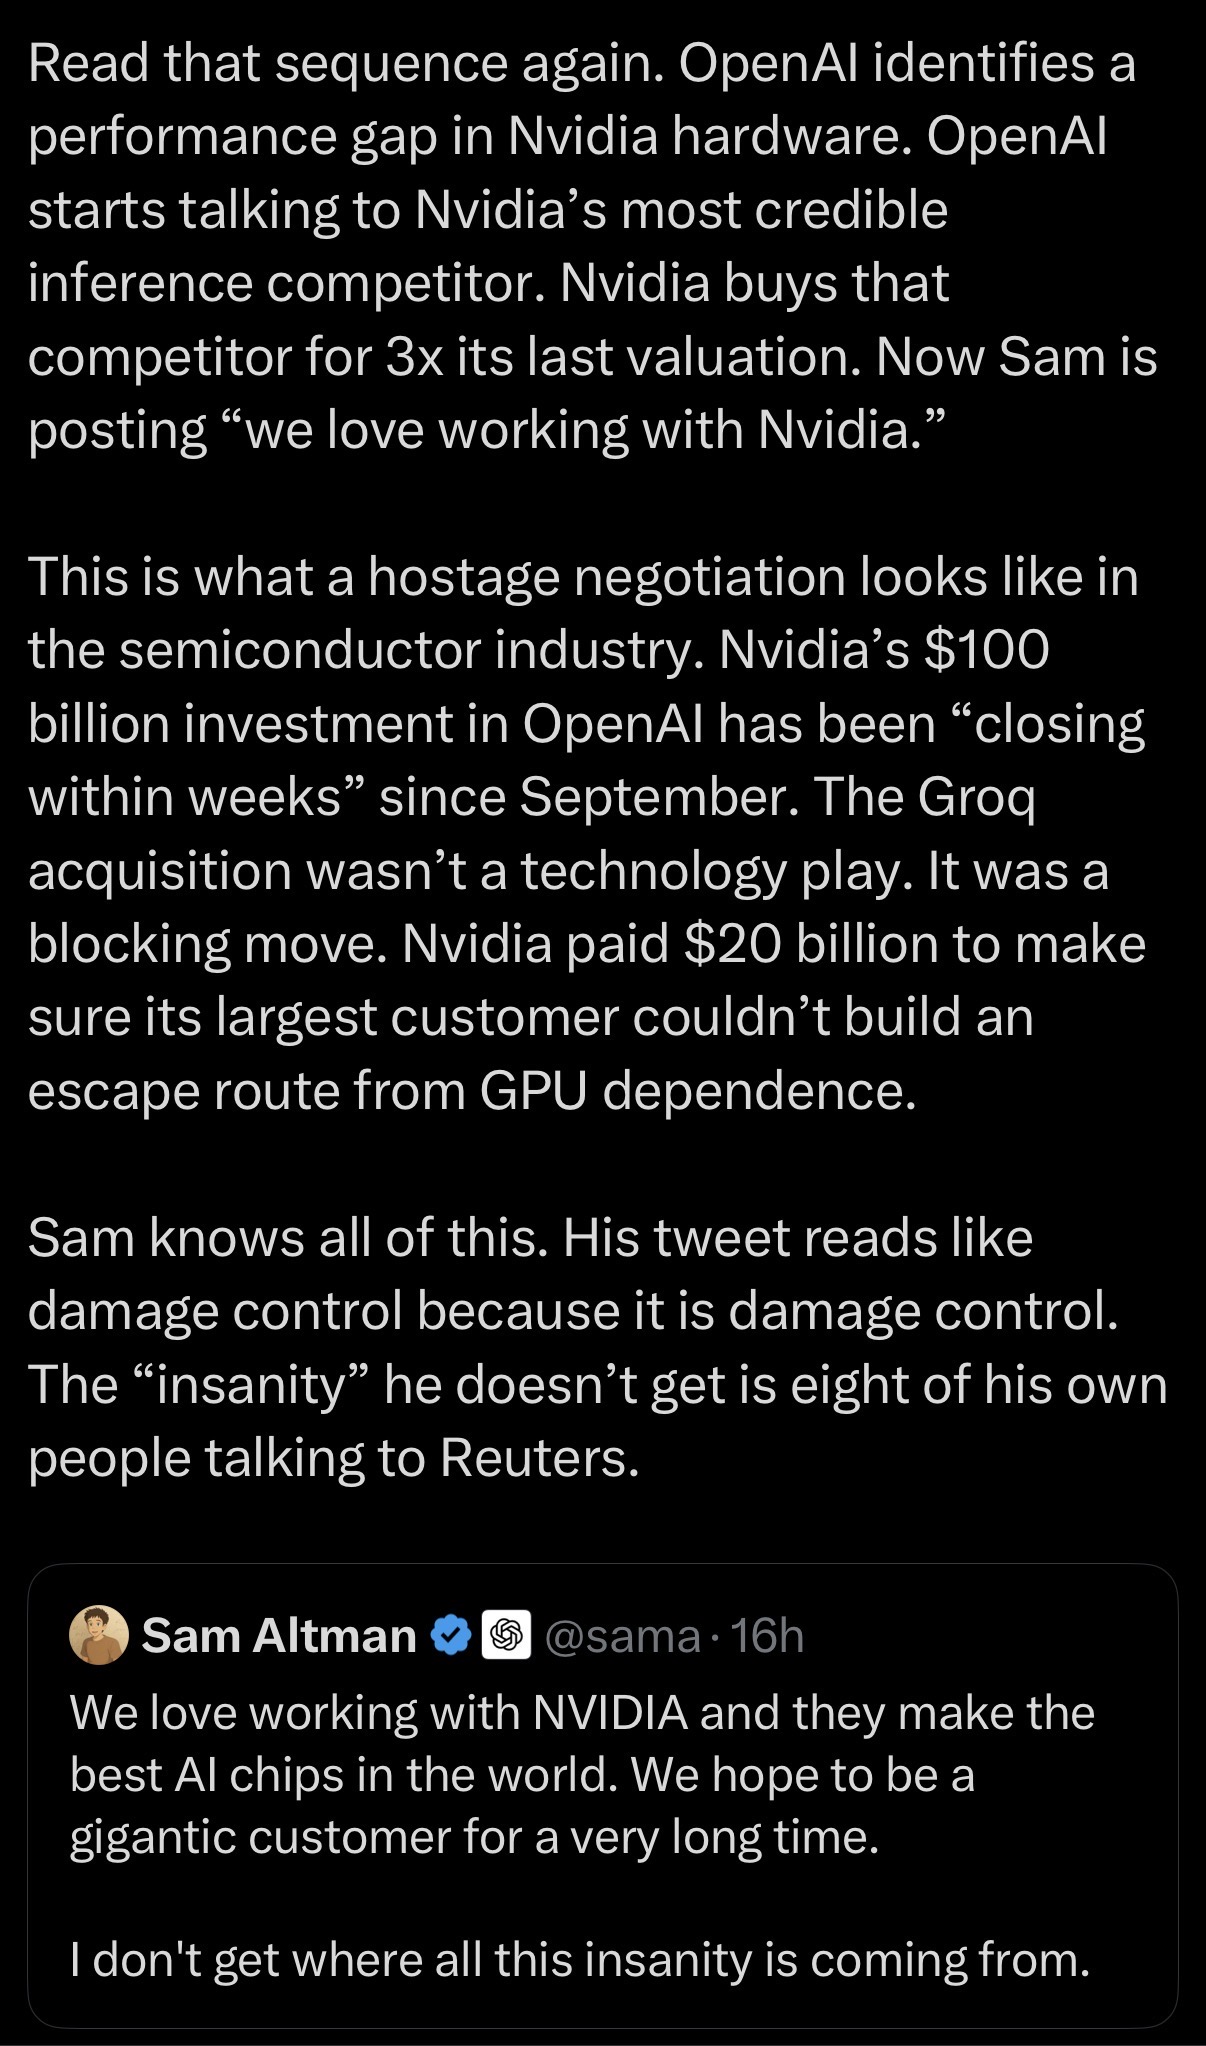Click the OpenAI affiliation badge icon

pyautogui.click(x=506, y=1636)
